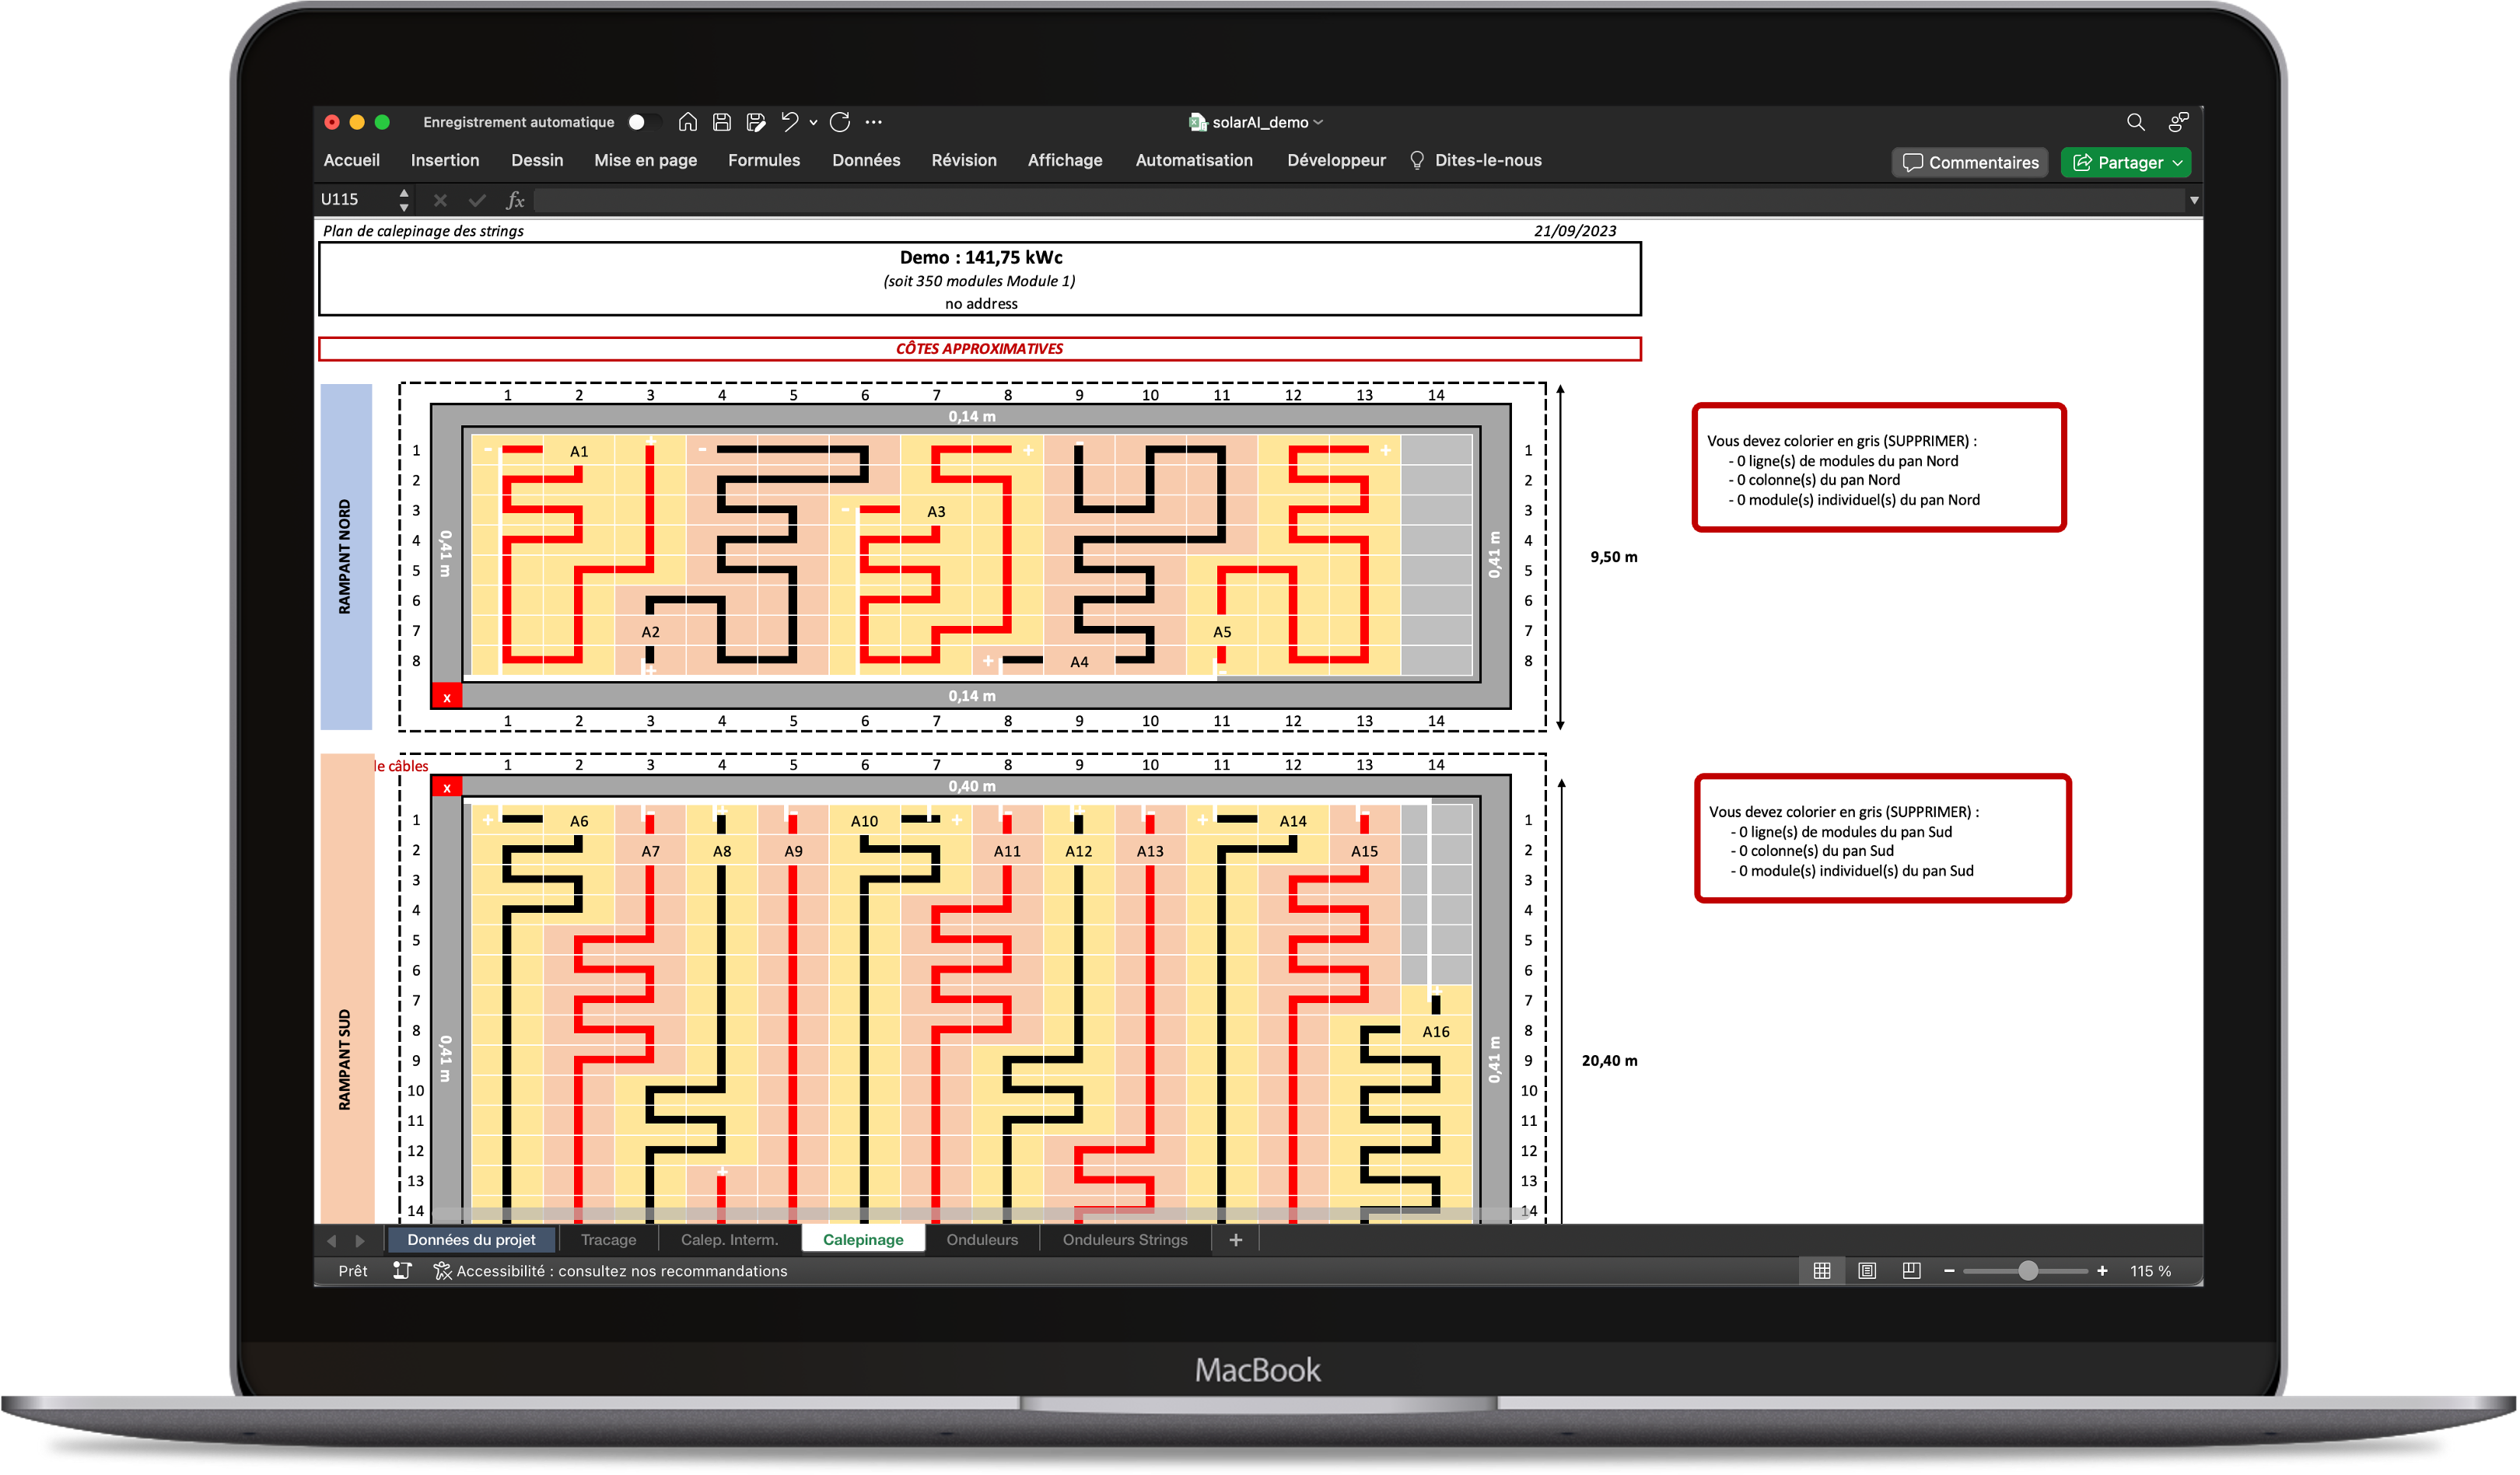Image resolution: width=2520 pixels, height=1475 pixels.
Task: Click the Demo : 141,75 kWc title cell
Action: click(980, 257)
